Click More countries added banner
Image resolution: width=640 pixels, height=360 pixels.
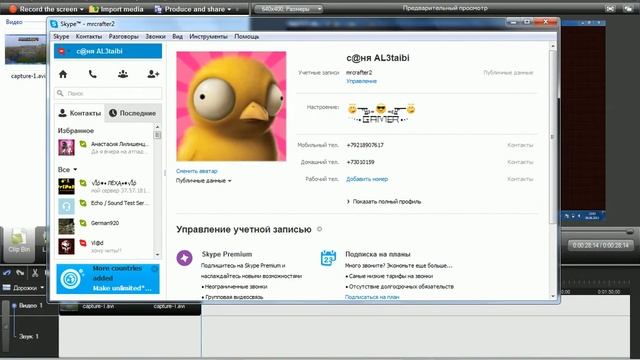click(x=108, y=279)
